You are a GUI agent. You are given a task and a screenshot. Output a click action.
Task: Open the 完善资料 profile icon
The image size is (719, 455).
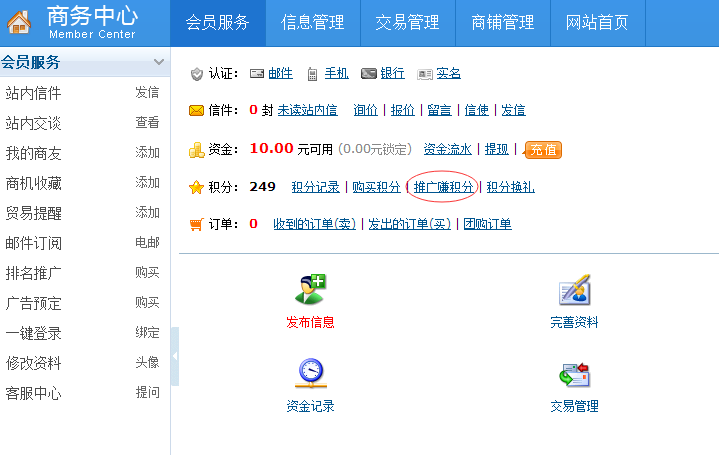[574, 290]
